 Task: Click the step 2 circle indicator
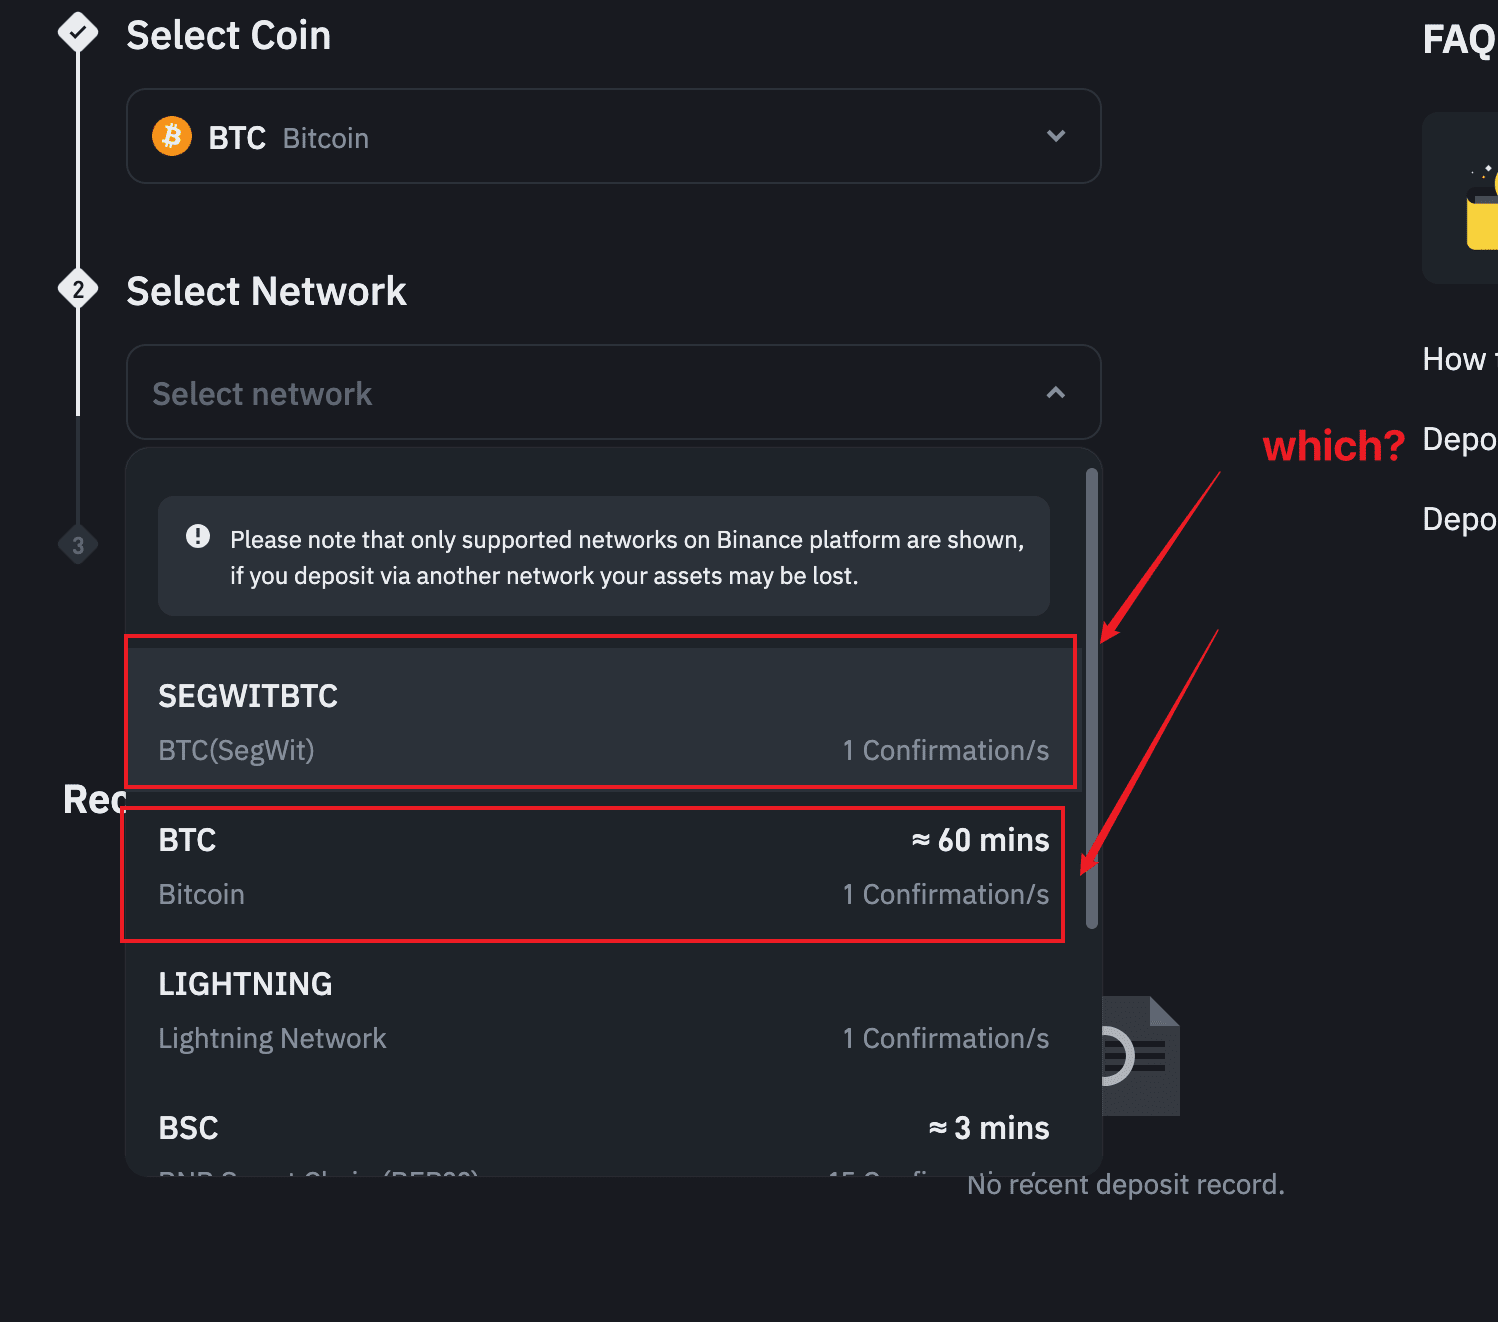78,289
